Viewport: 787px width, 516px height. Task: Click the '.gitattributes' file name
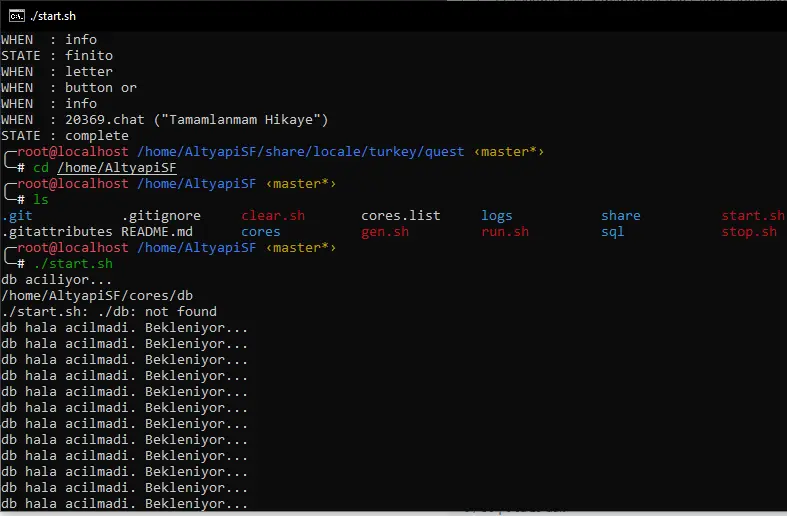point(57,232)
